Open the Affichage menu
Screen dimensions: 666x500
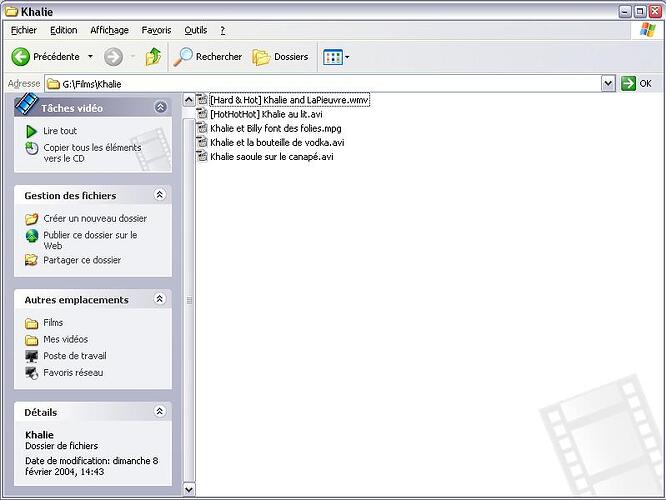click(x=109, y=31)
